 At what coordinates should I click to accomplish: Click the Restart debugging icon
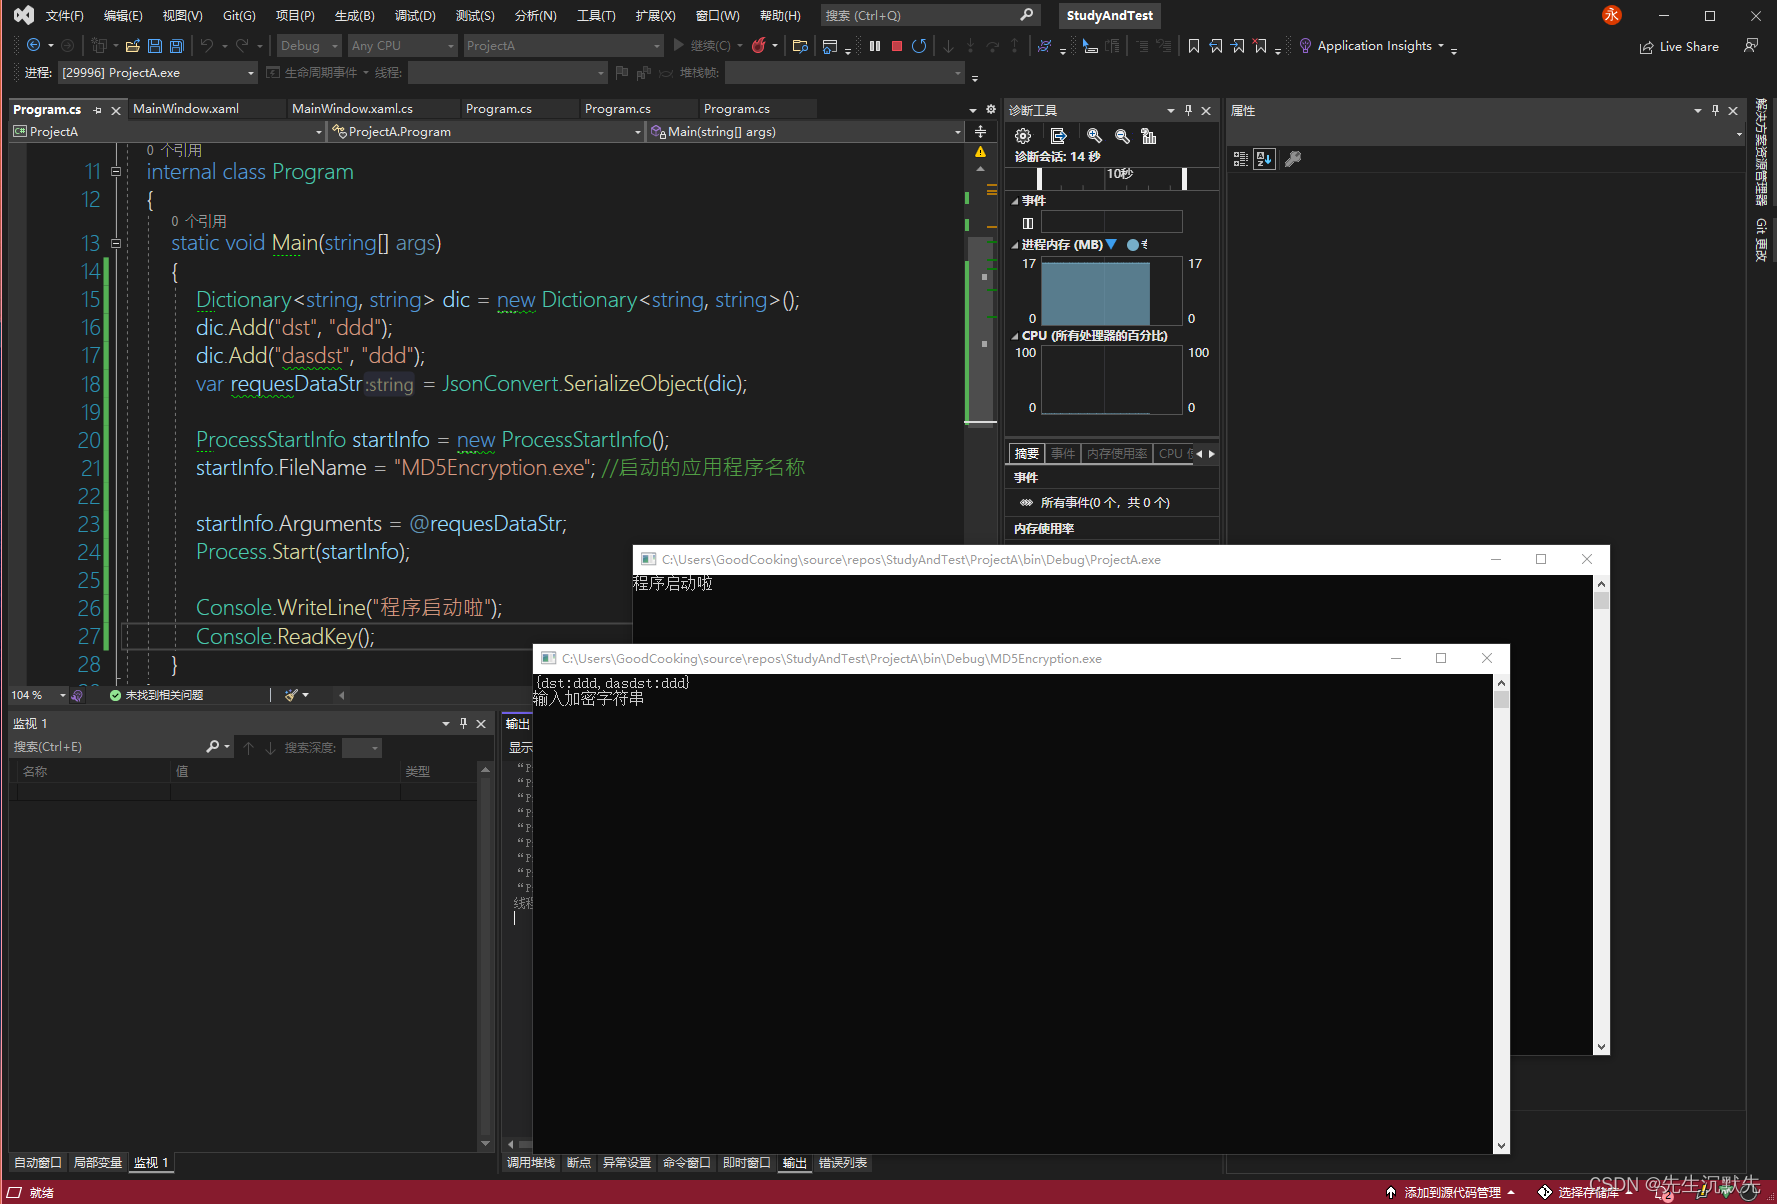pyautogui.click(x=919, y=46)
